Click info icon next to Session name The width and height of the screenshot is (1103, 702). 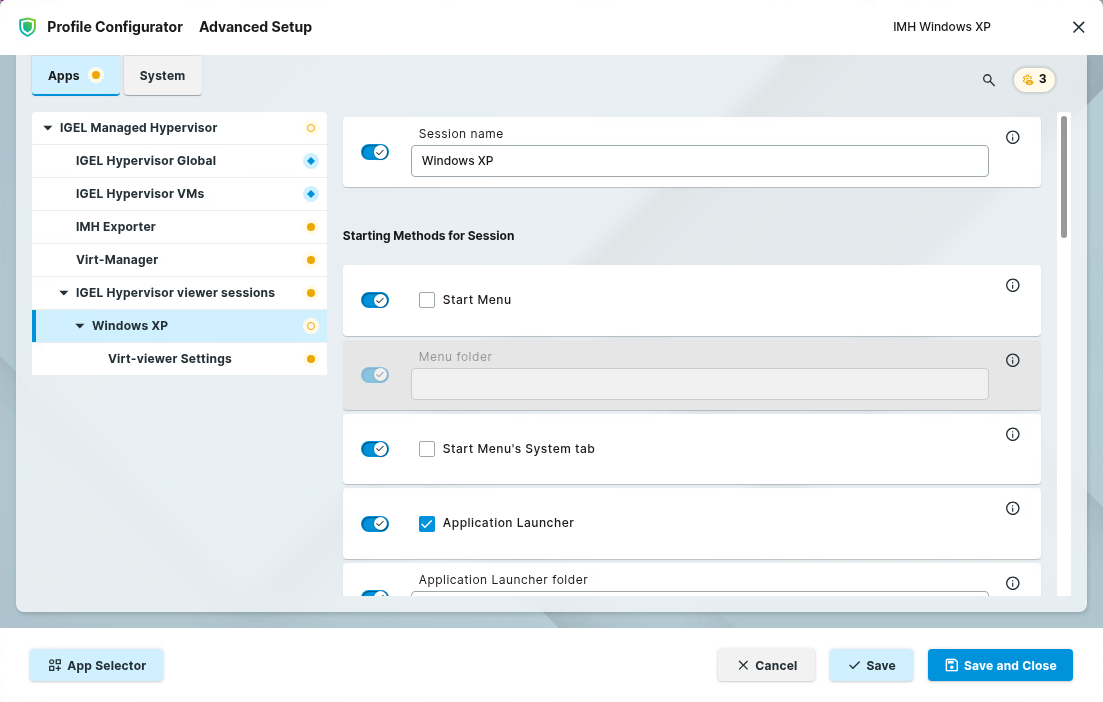pyautogui.click(x=1012, y=138)
